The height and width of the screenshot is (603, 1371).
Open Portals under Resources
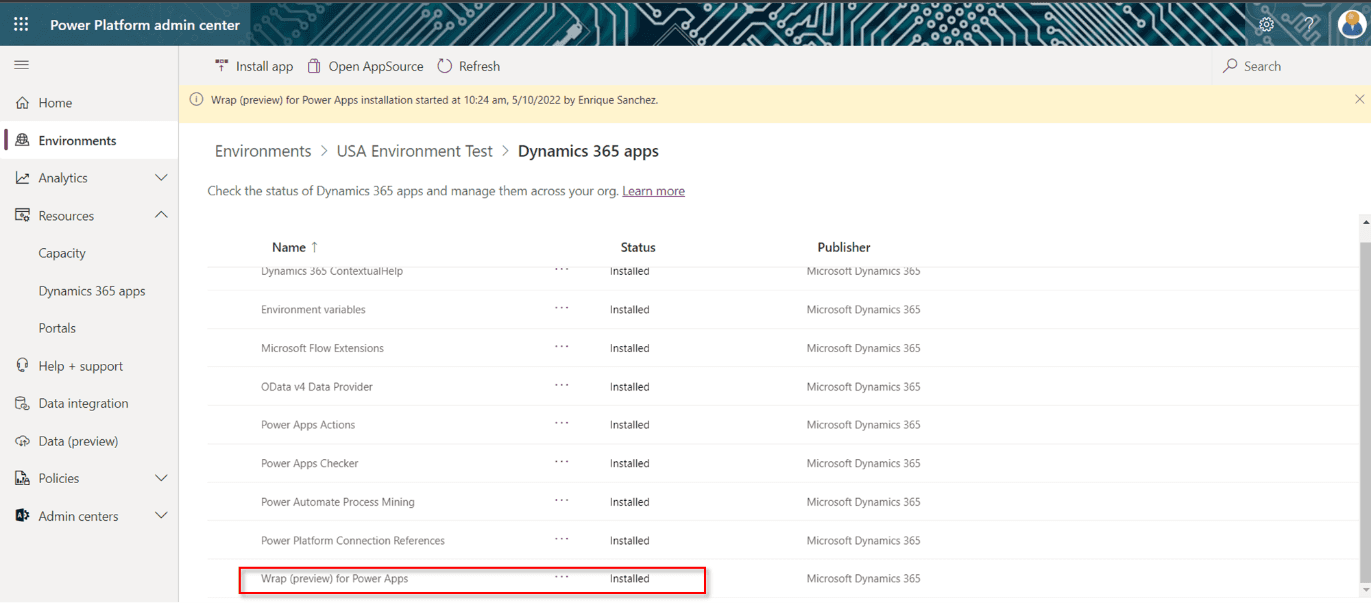57,328
